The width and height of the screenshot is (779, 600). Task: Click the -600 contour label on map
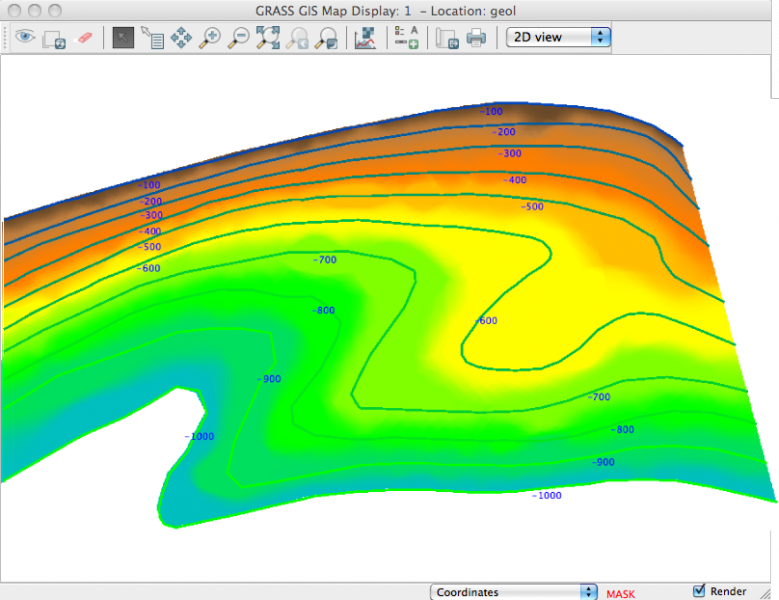click(x=486, y=321)
